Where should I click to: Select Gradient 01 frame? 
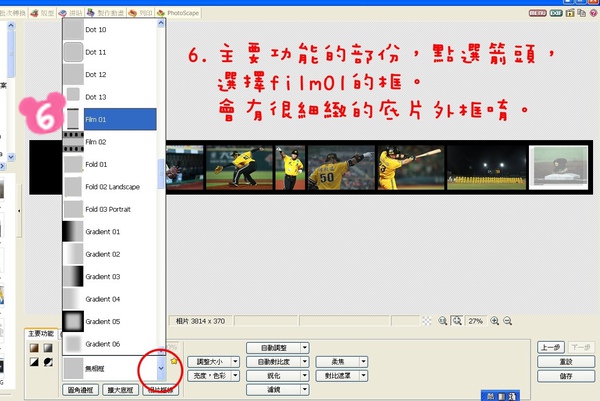pyautogui.click(x=109, y=231)
